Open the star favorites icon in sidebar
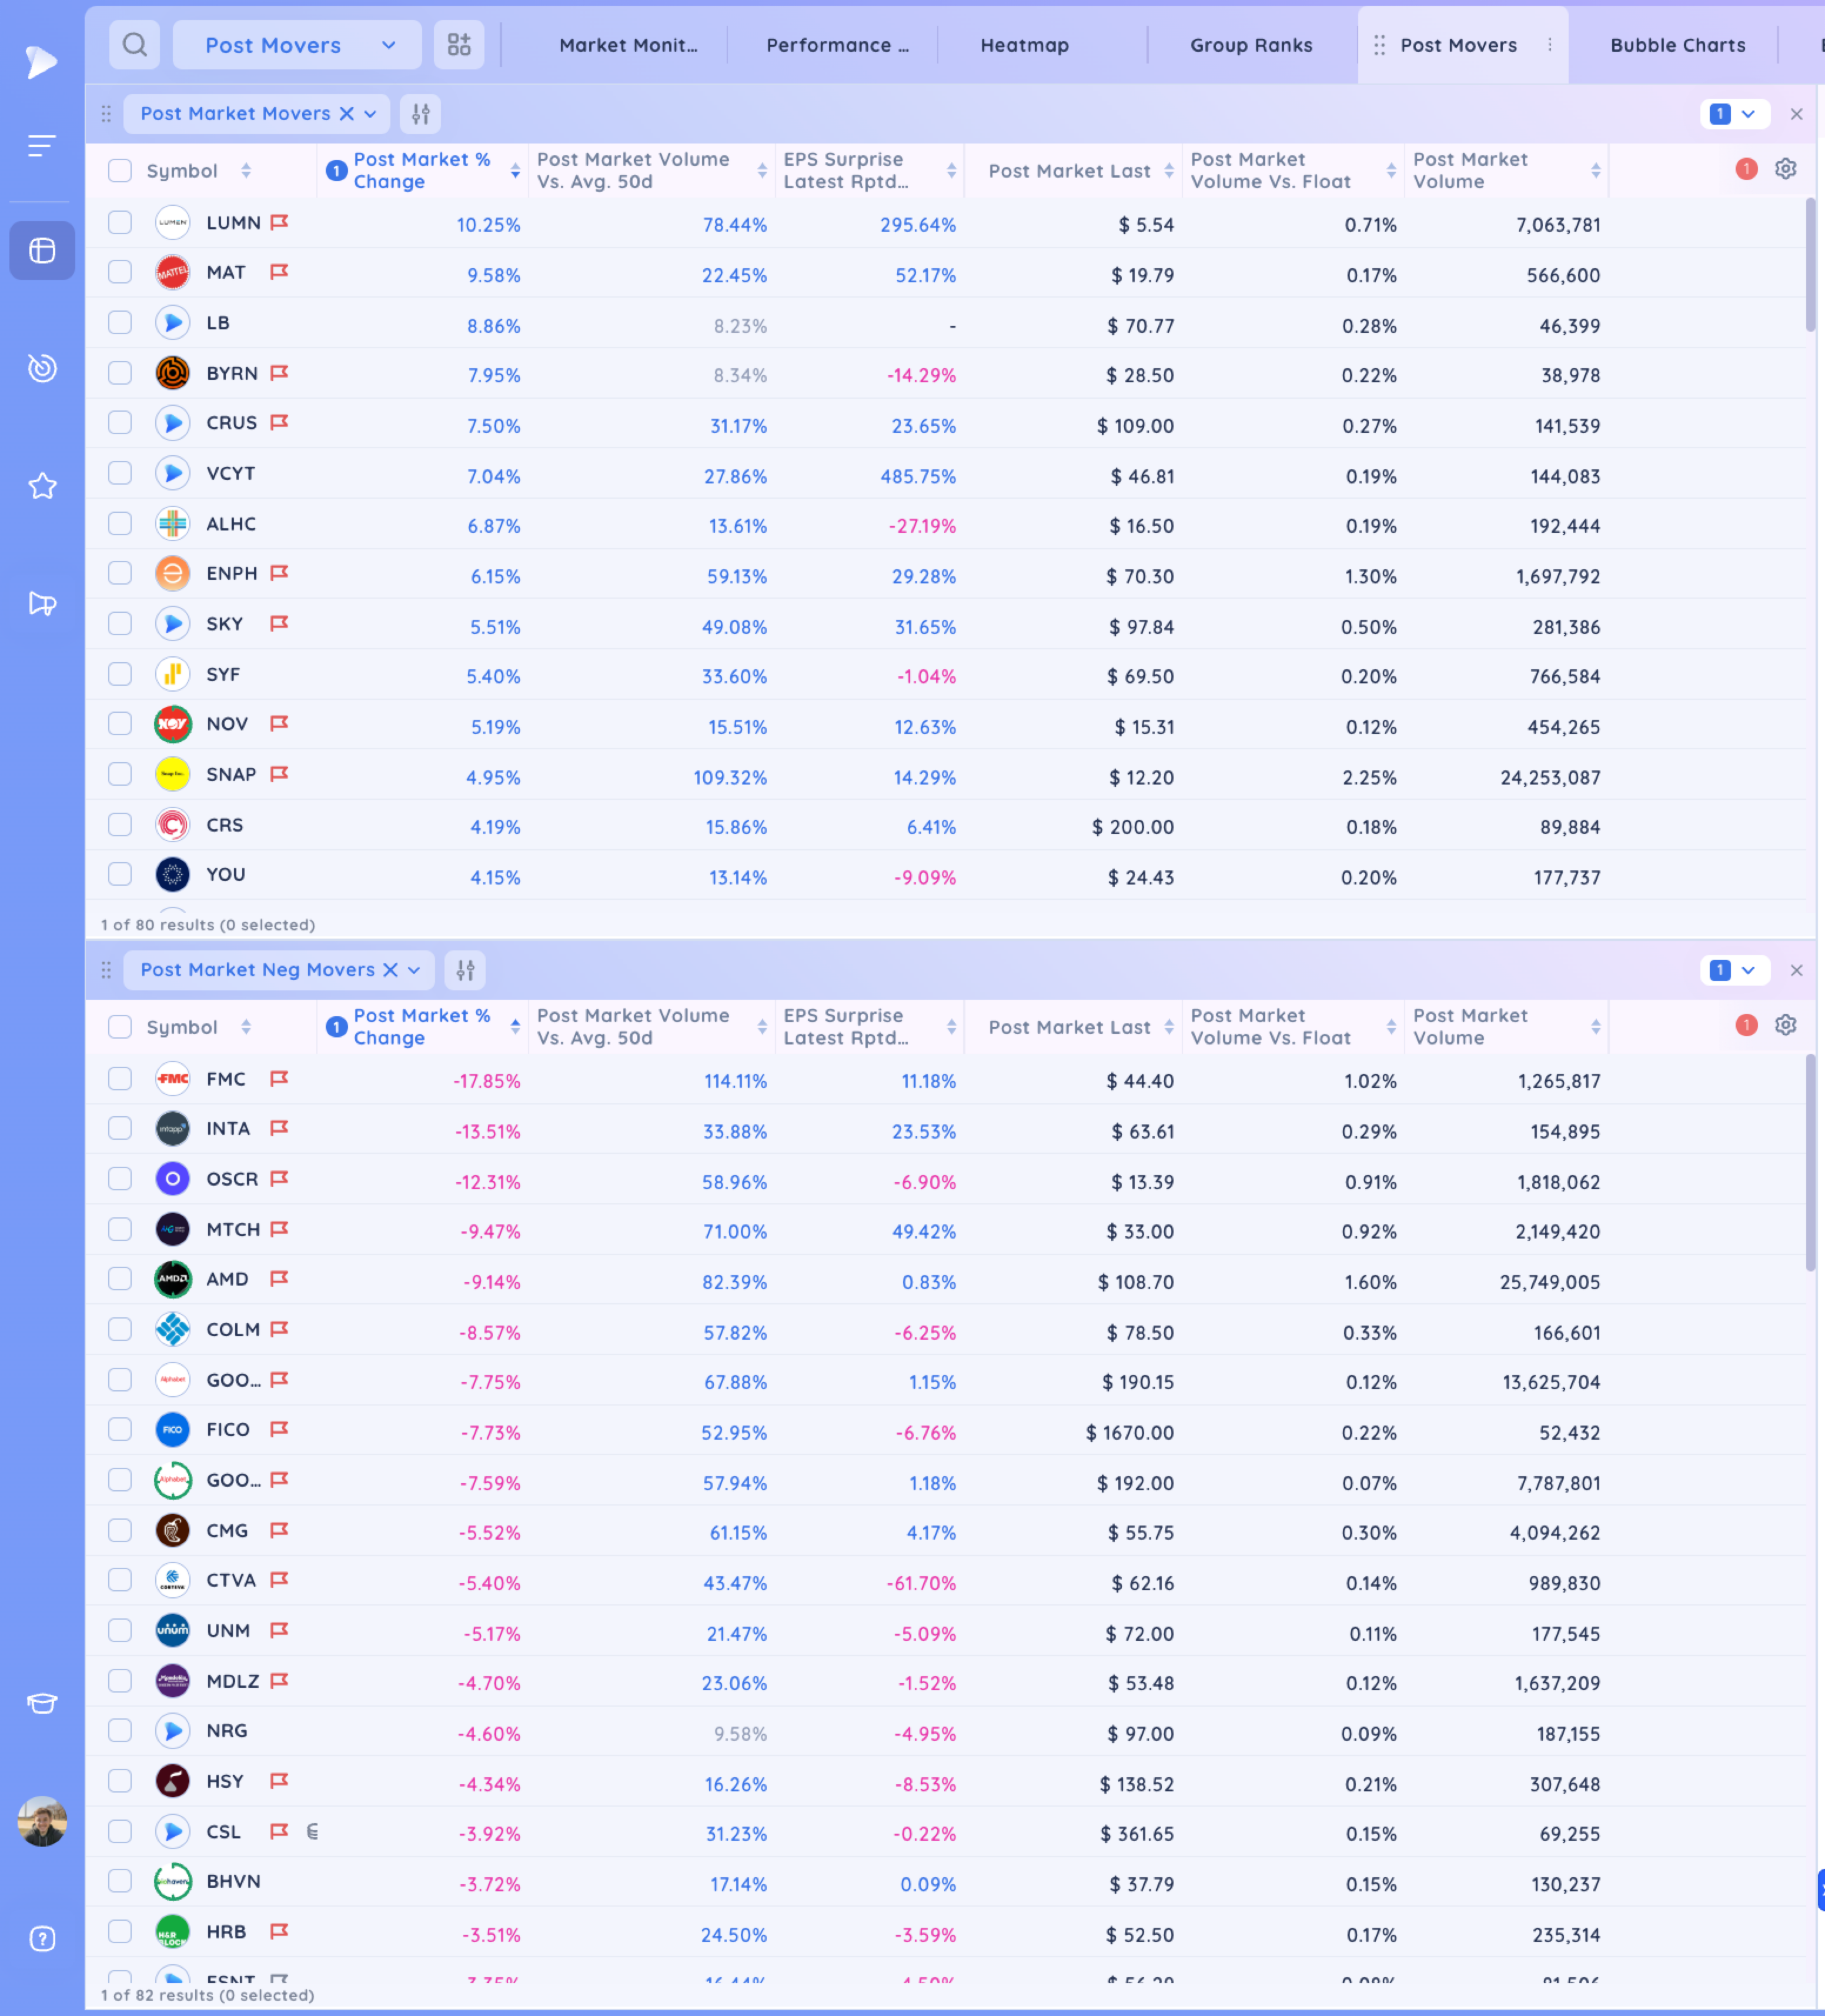The width and height of the screenshot is (1825, 2016). pos(42,486)
